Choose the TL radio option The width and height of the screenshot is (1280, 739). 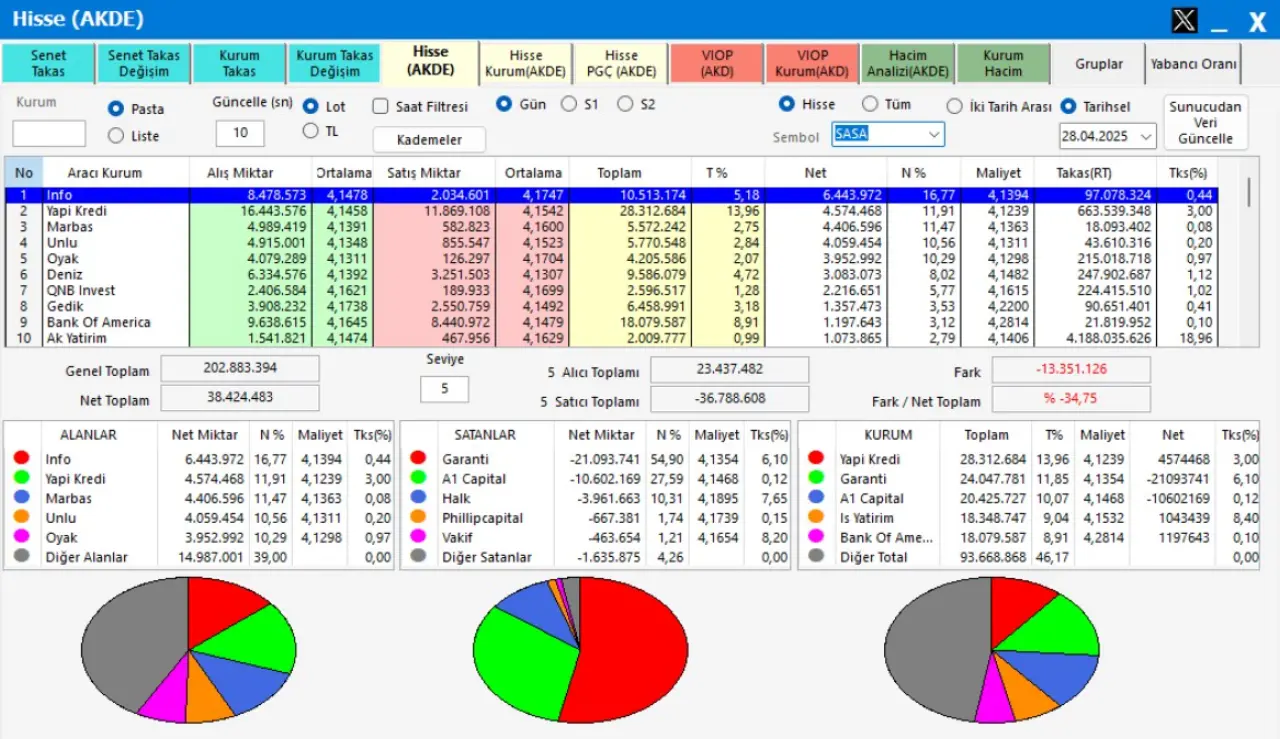pos(310,131)
